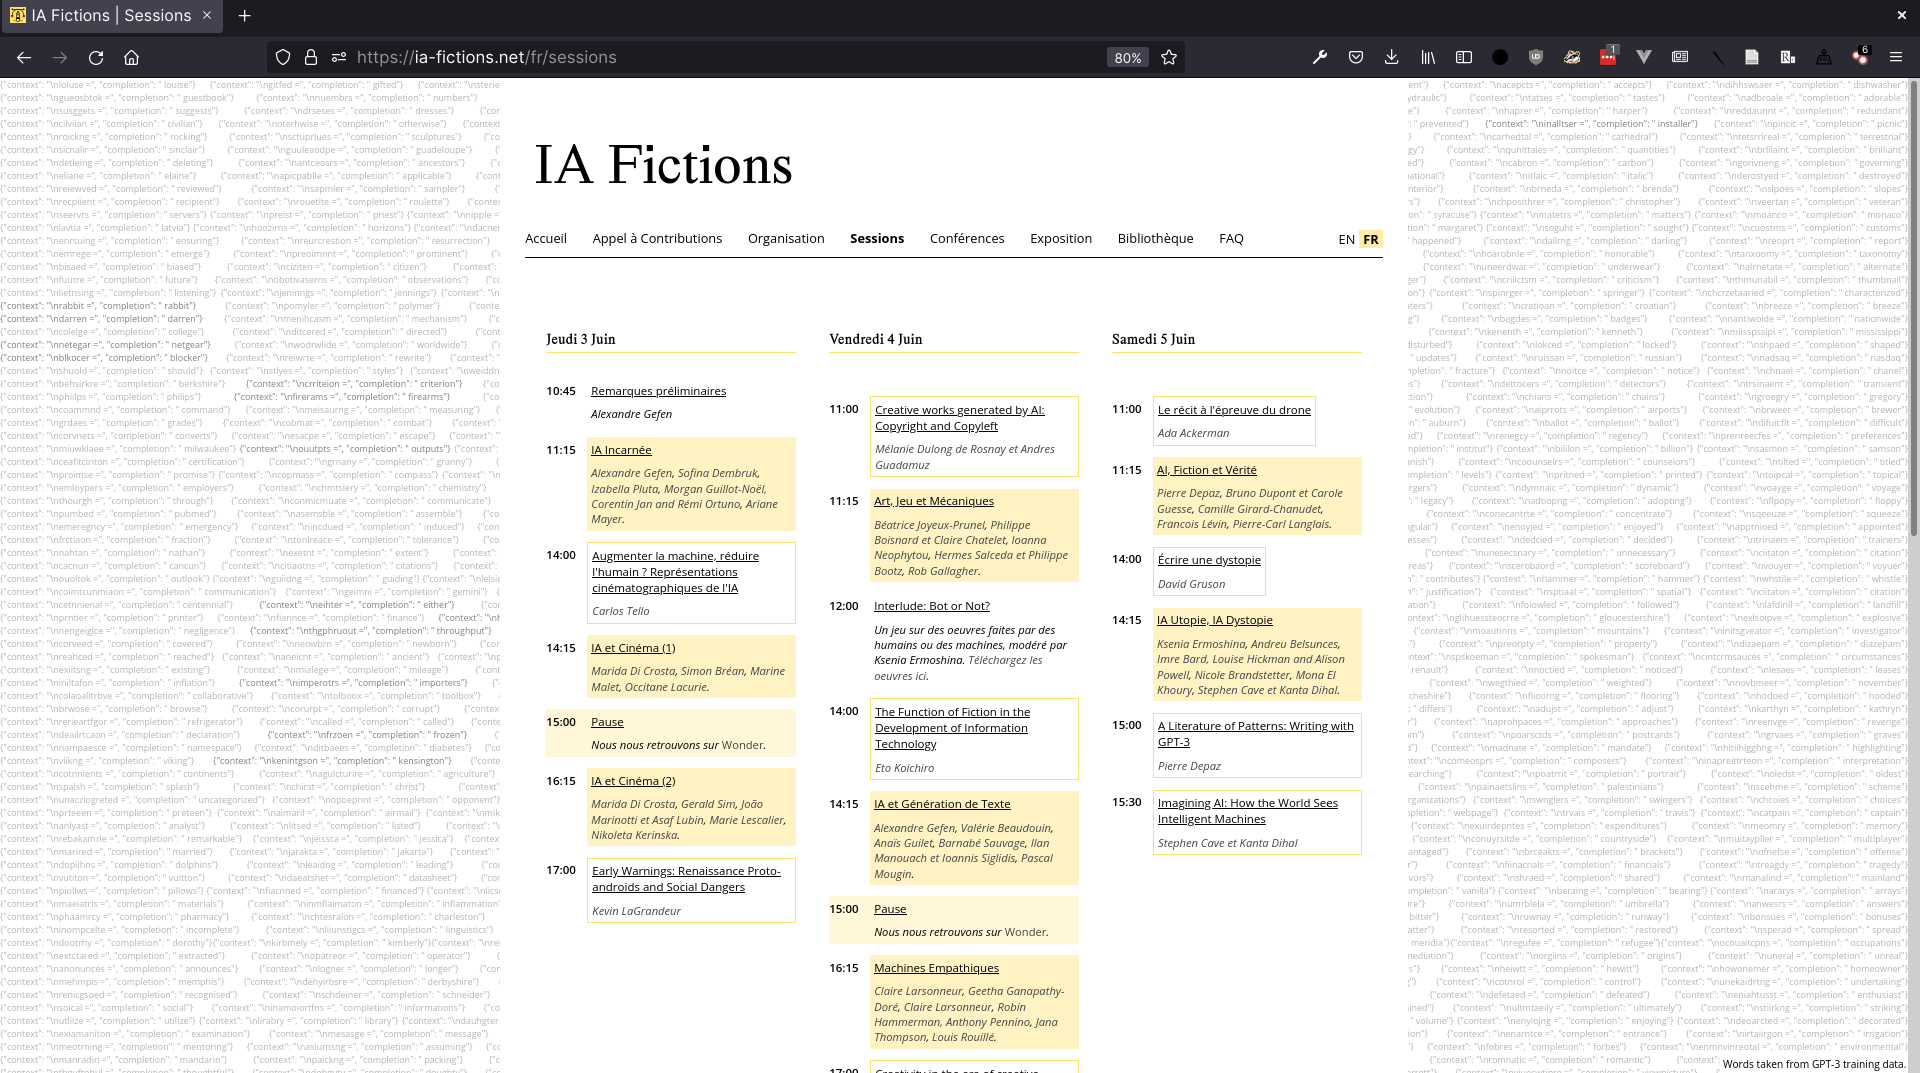Open the tracking protection shield in the URL bar

point(283,57)
